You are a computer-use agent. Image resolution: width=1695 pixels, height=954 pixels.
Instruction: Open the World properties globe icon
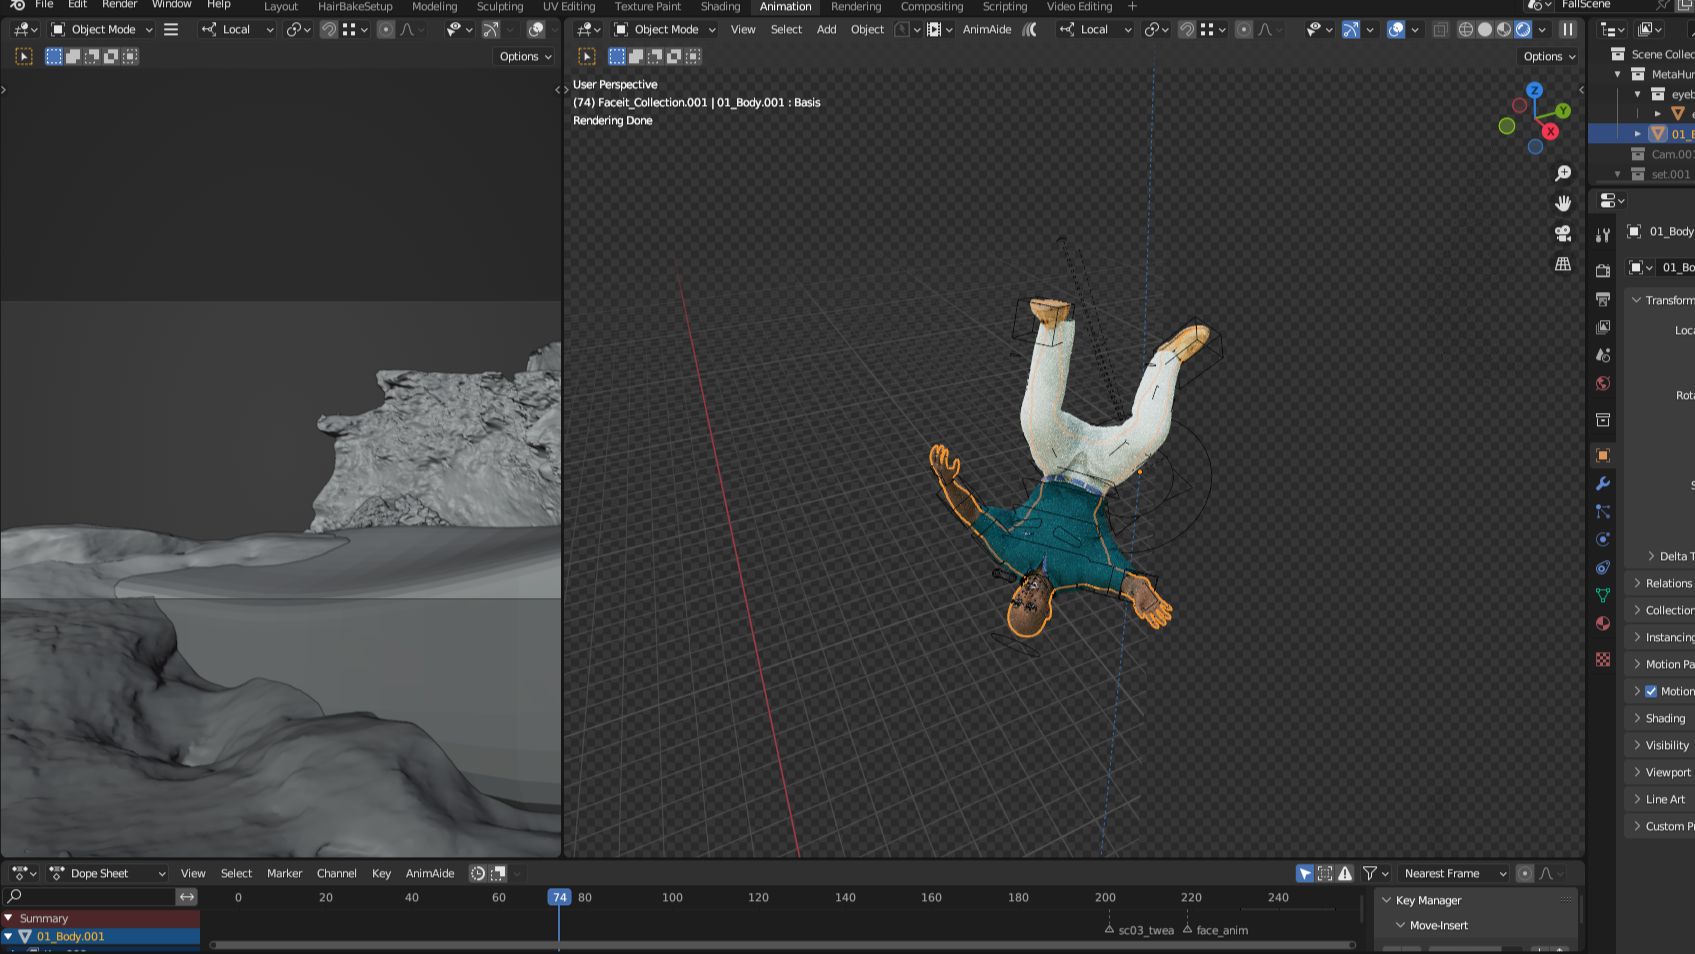pos(1603,384)
